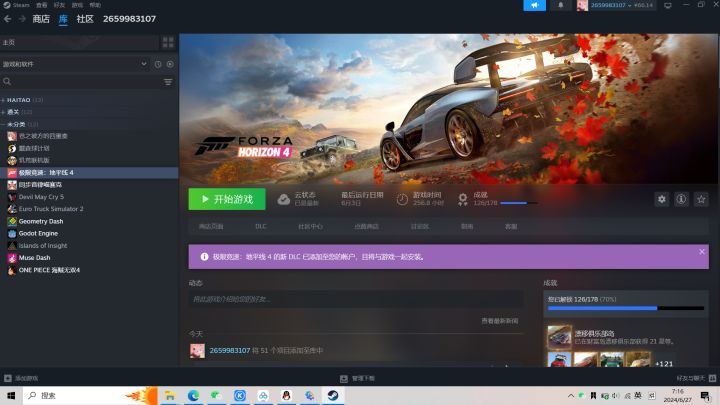Open the 社区中心 tab under the play bar

point(310,226)
